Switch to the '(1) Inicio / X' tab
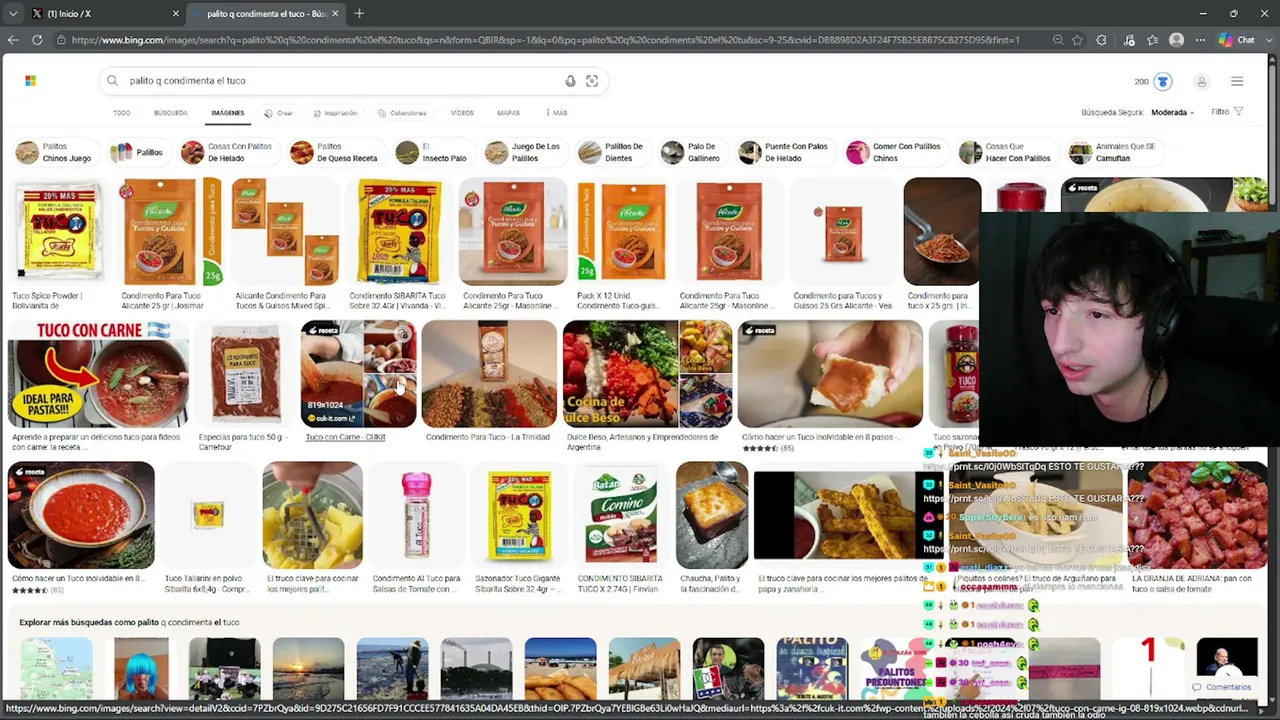This screenshot has height=720, width=1280. 100,14
